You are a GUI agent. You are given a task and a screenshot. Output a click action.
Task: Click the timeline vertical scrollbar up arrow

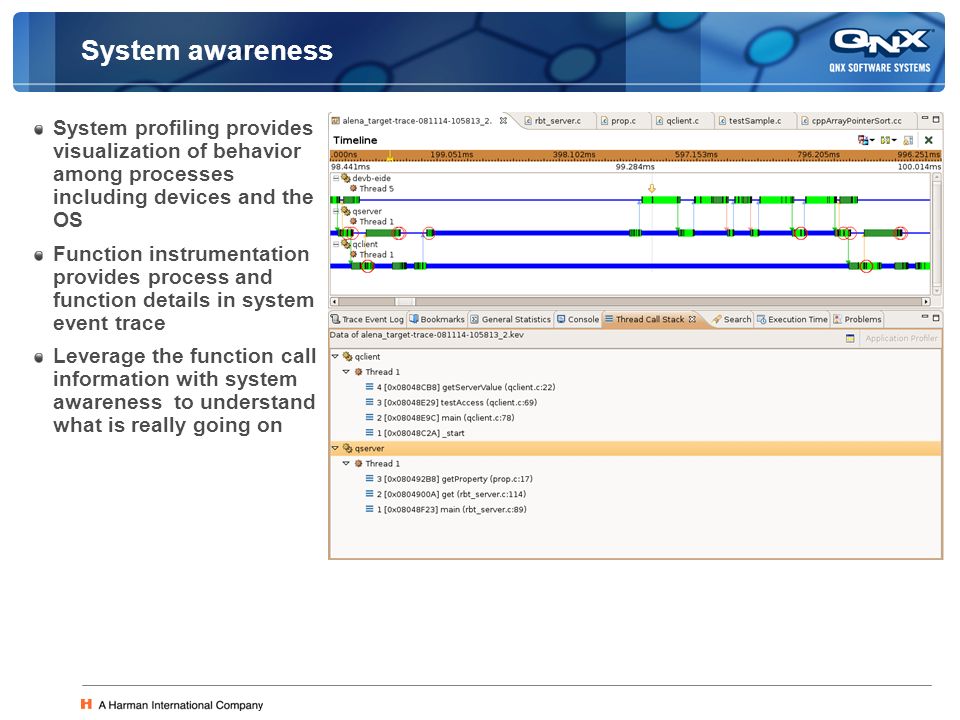click(936, 177)
